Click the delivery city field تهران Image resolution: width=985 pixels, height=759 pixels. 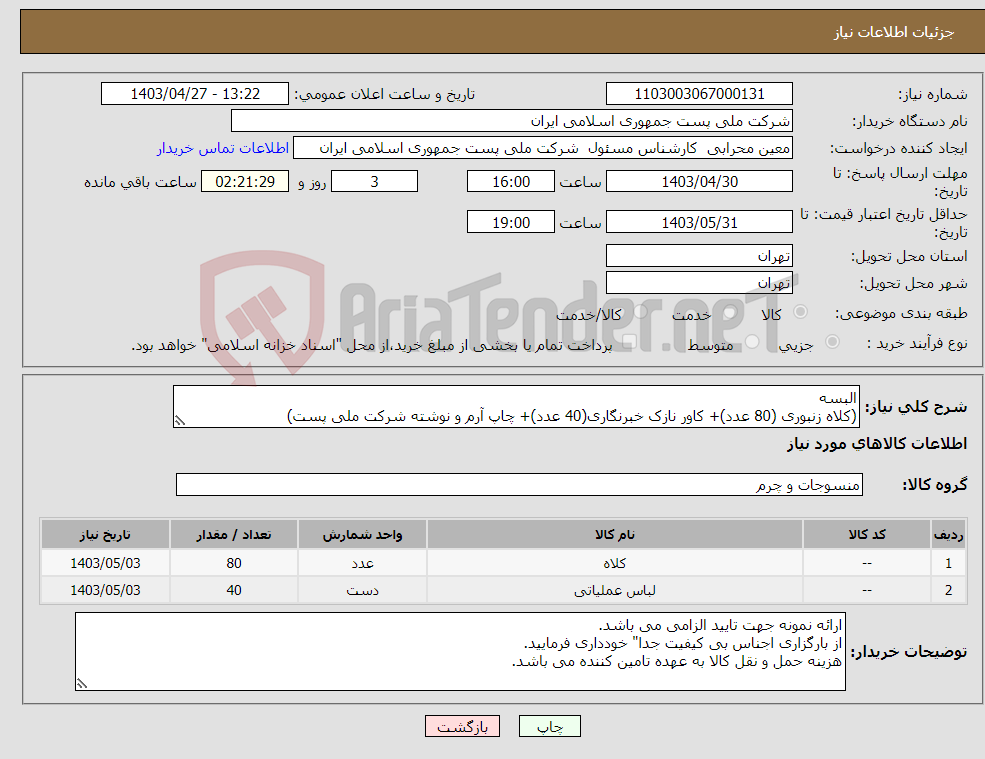pos(699,283)
